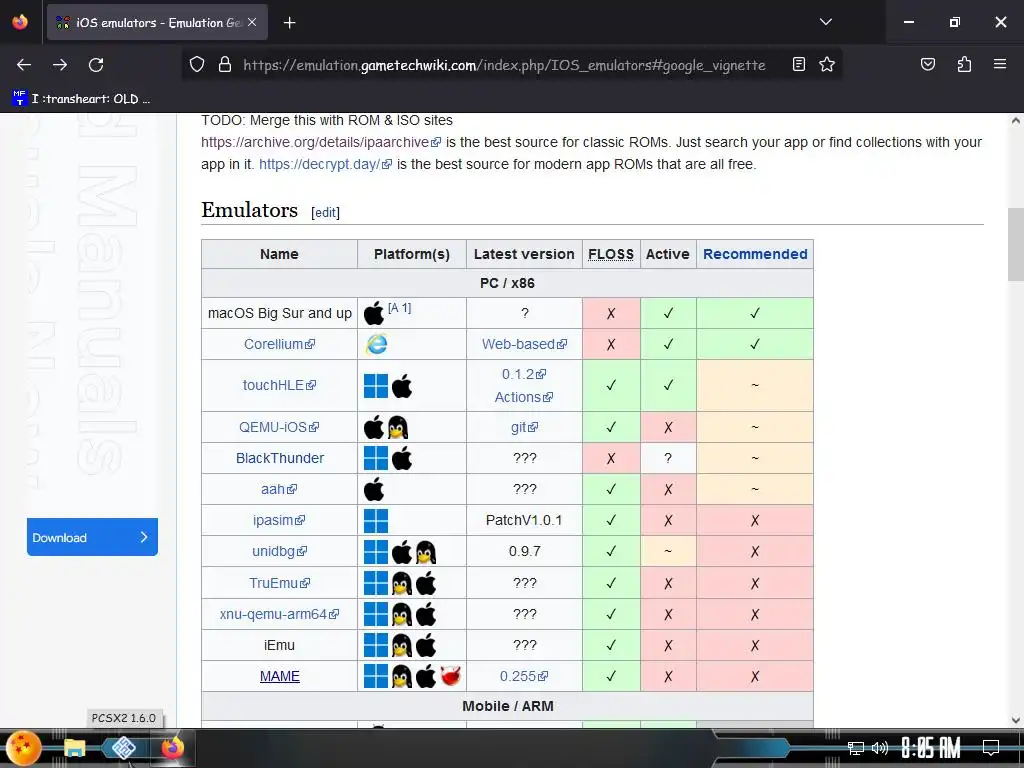Click the browser platform icon in Corellium row

pos(376,344)
